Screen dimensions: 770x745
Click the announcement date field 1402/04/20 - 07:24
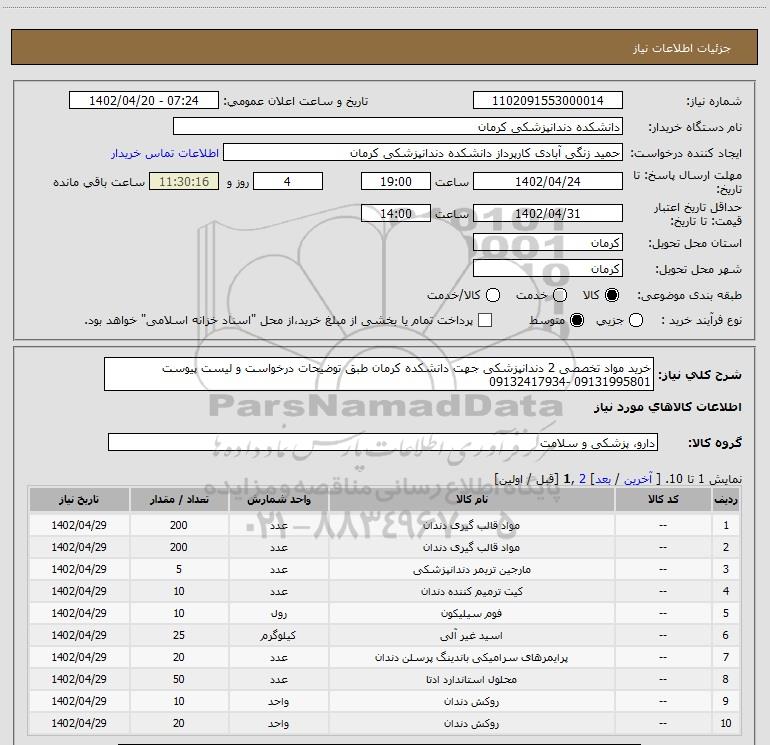[x=144, y=101]
